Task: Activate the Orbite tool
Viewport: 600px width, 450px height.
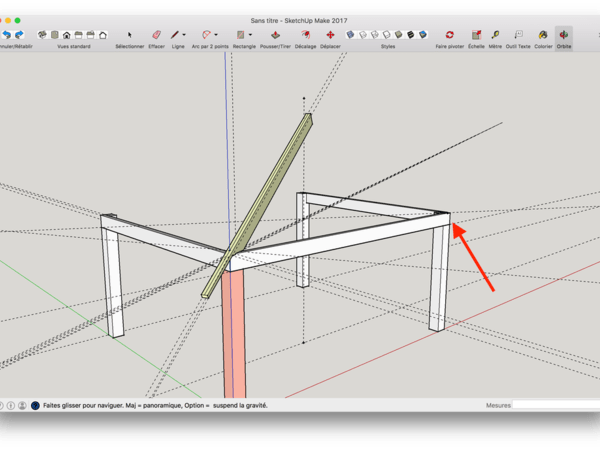Action: point(564,35)
